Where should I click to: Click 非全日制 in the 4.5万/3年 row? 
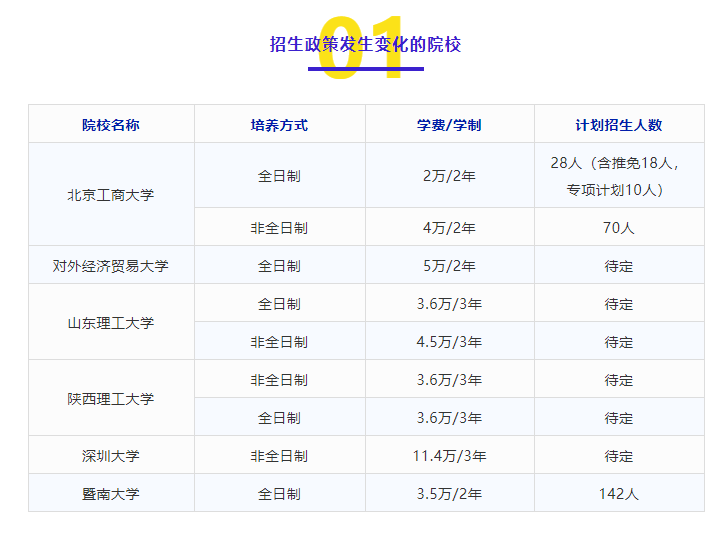(x=279, y=342)
